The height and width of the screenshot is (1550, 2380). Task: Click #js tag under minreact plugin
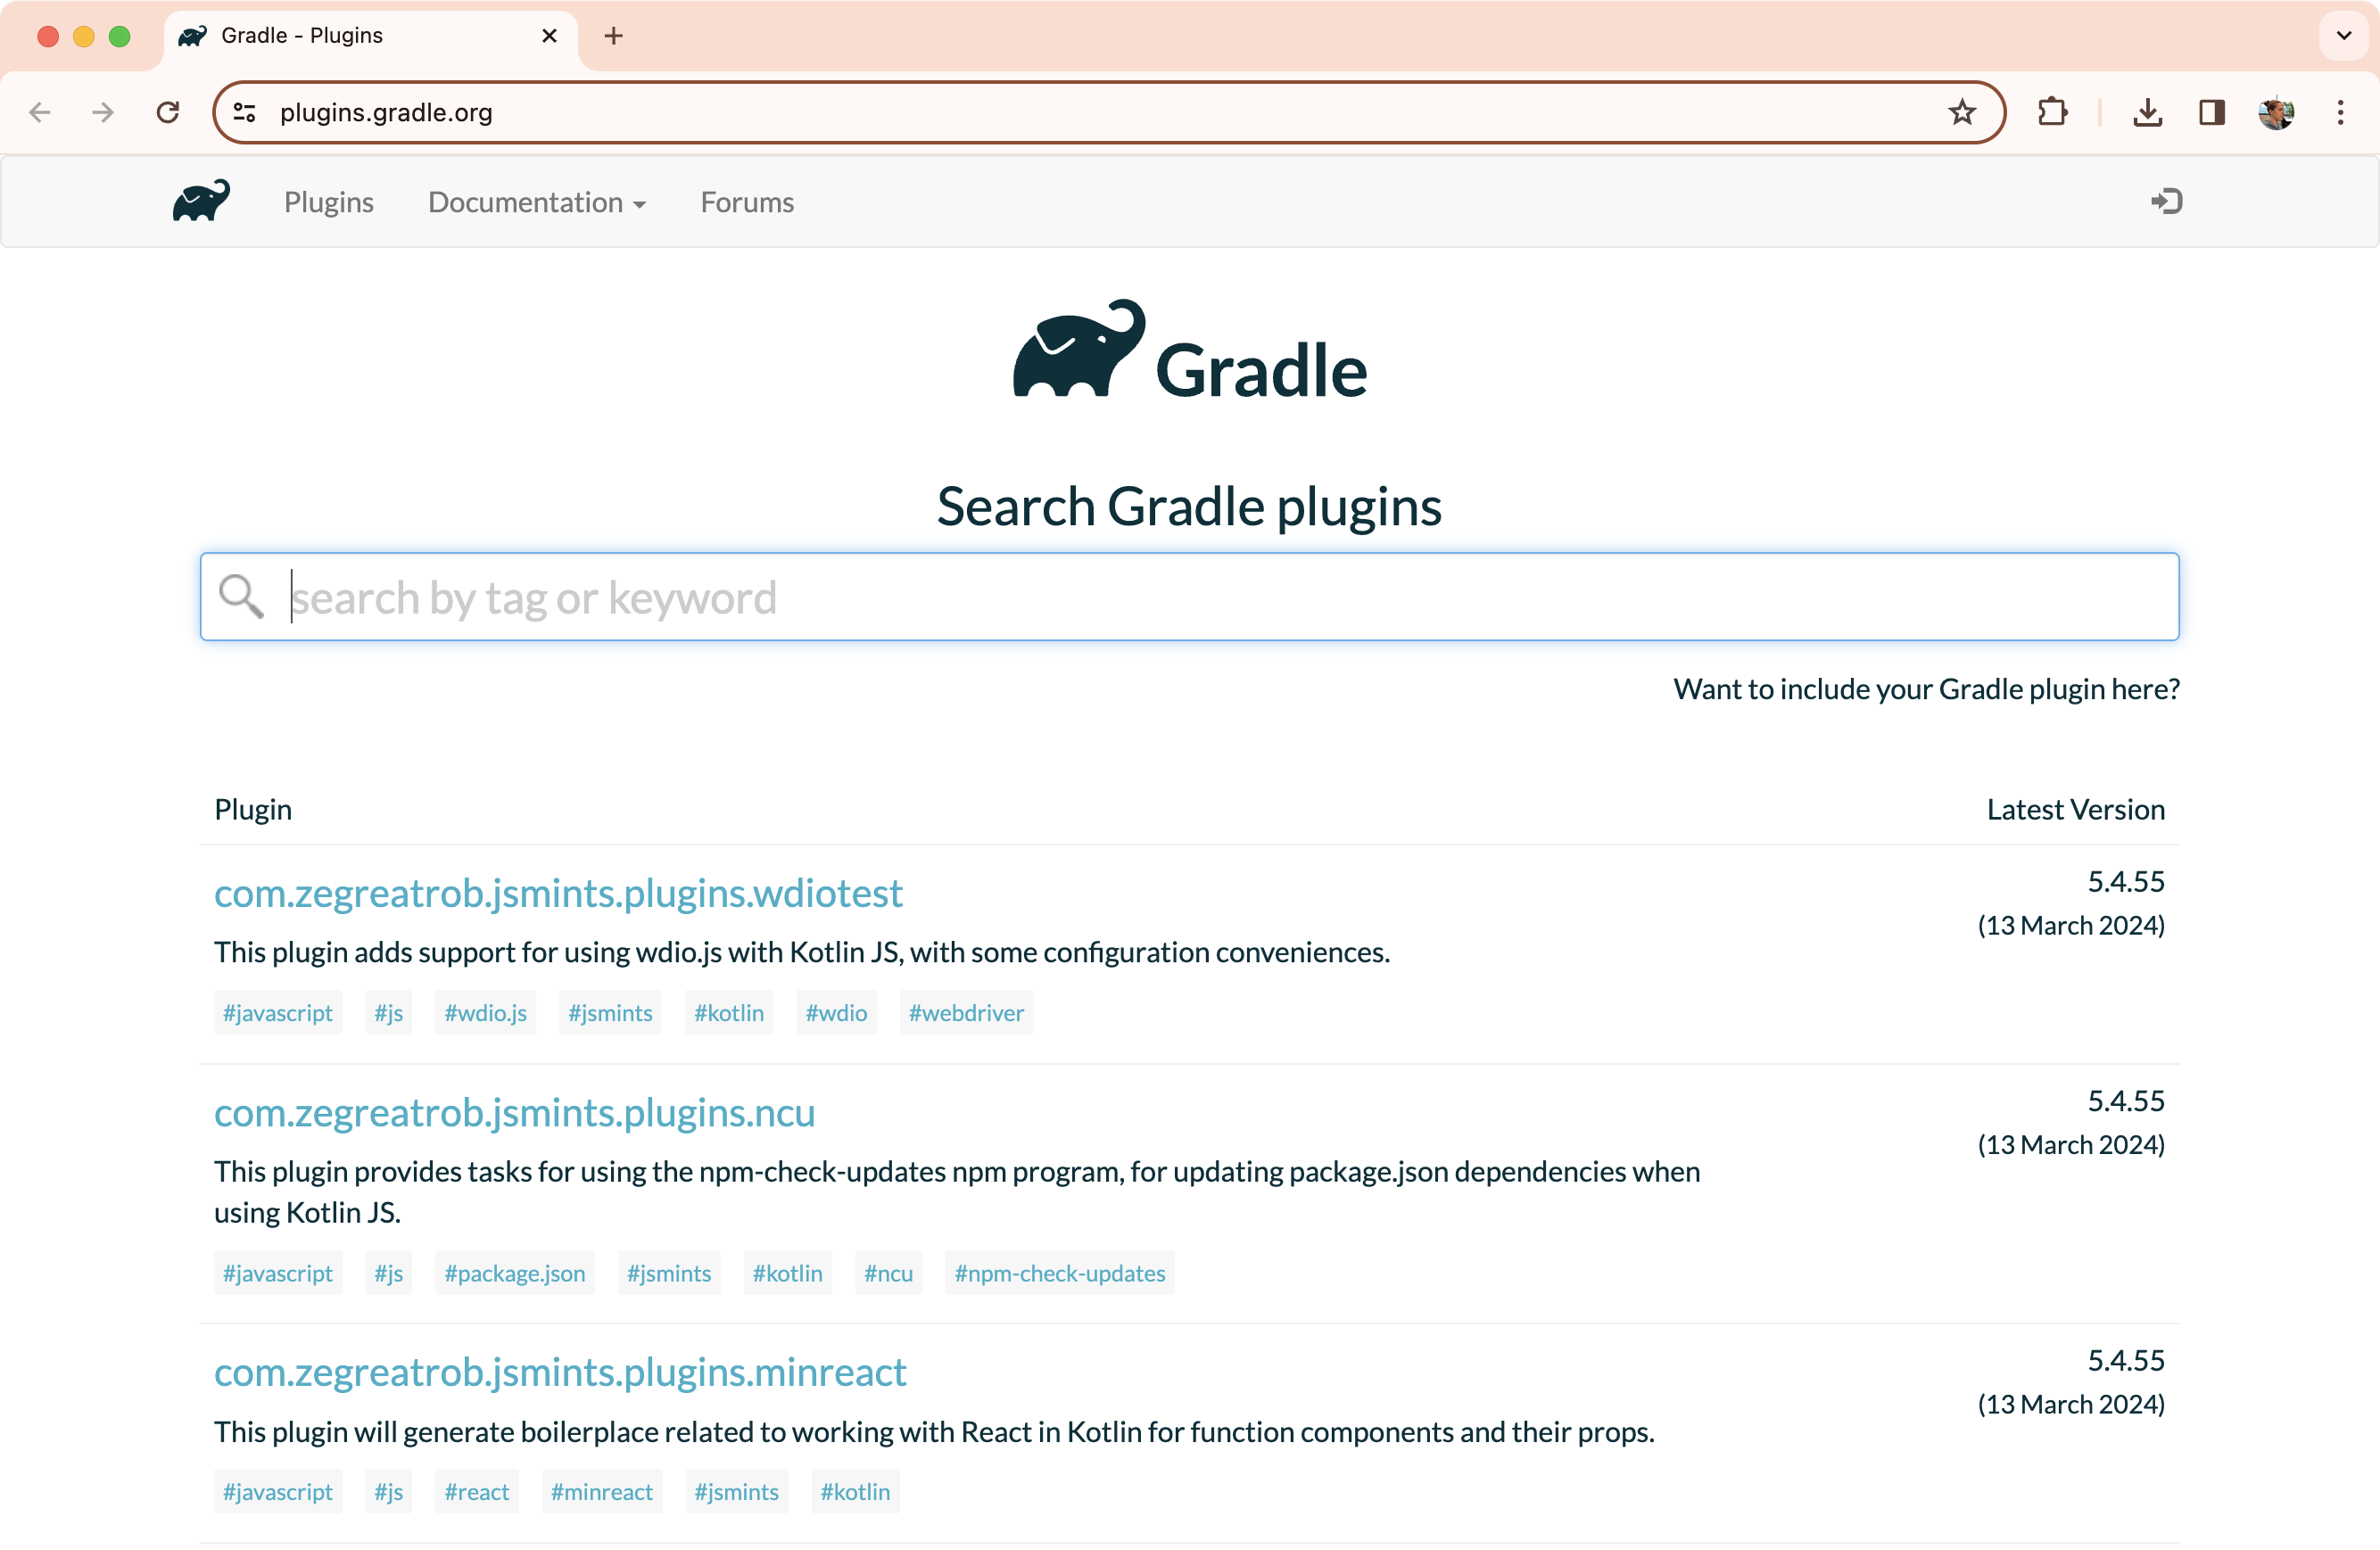pyautogui.click(x=389, y=1492)
